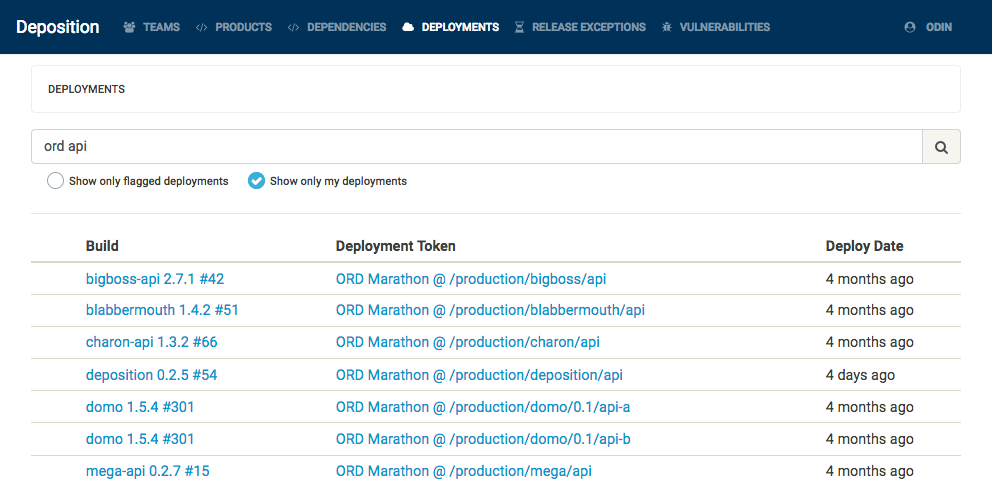
Task: Click the Build column header
Action: [x=102, y=246]
